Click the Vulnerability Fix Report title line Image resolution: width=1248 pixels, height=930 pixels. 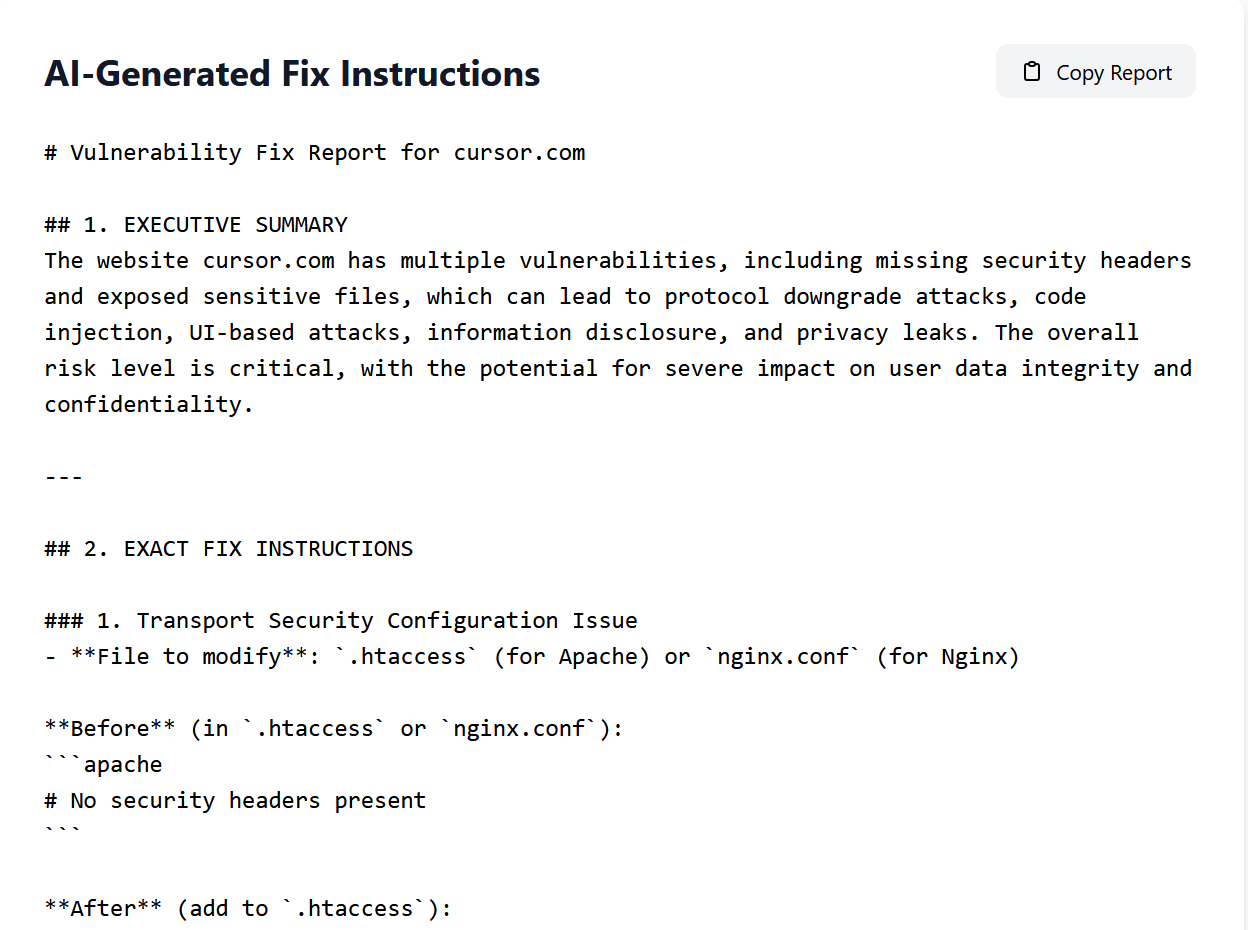pos(315,153)
